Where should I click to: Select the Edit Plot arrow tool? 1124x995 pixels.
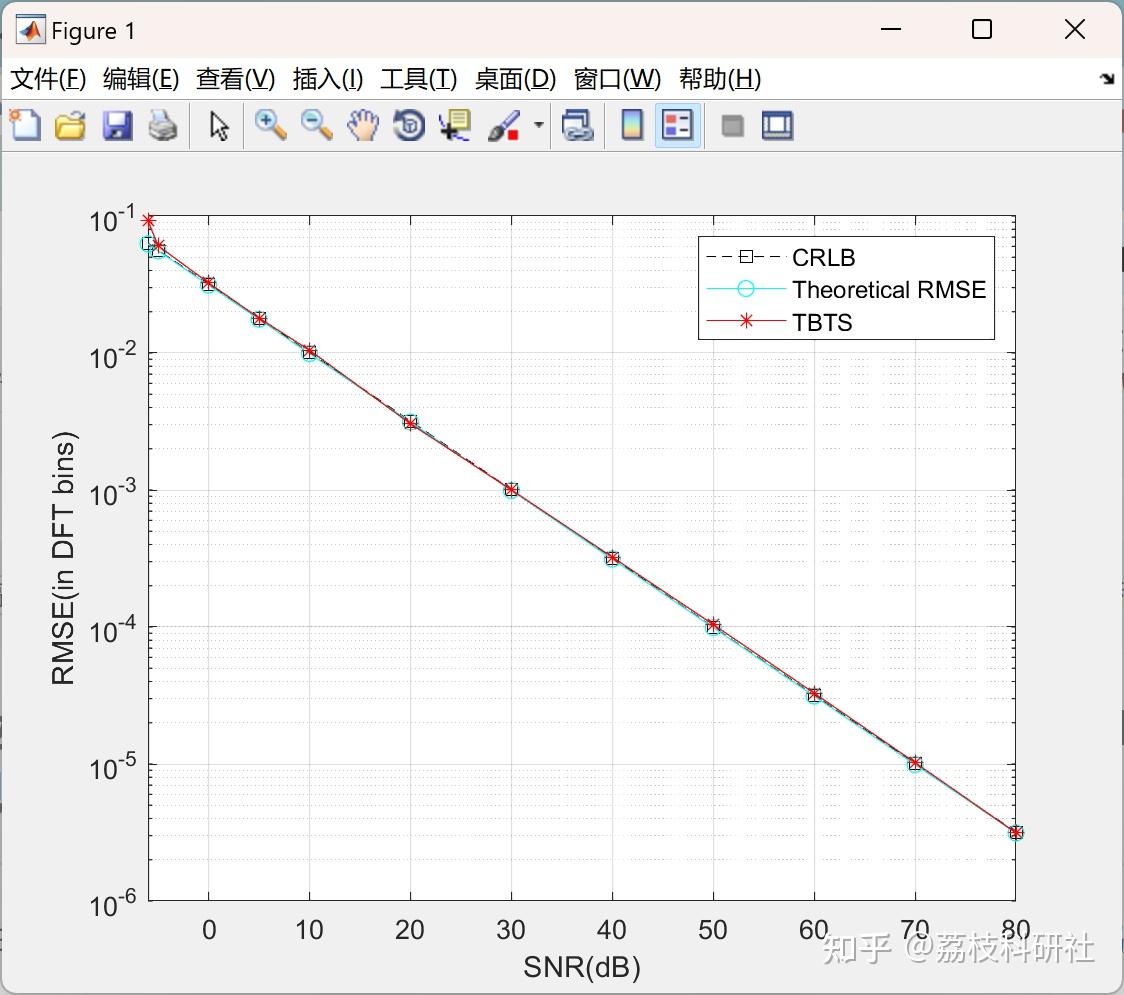tap(219, 126)
